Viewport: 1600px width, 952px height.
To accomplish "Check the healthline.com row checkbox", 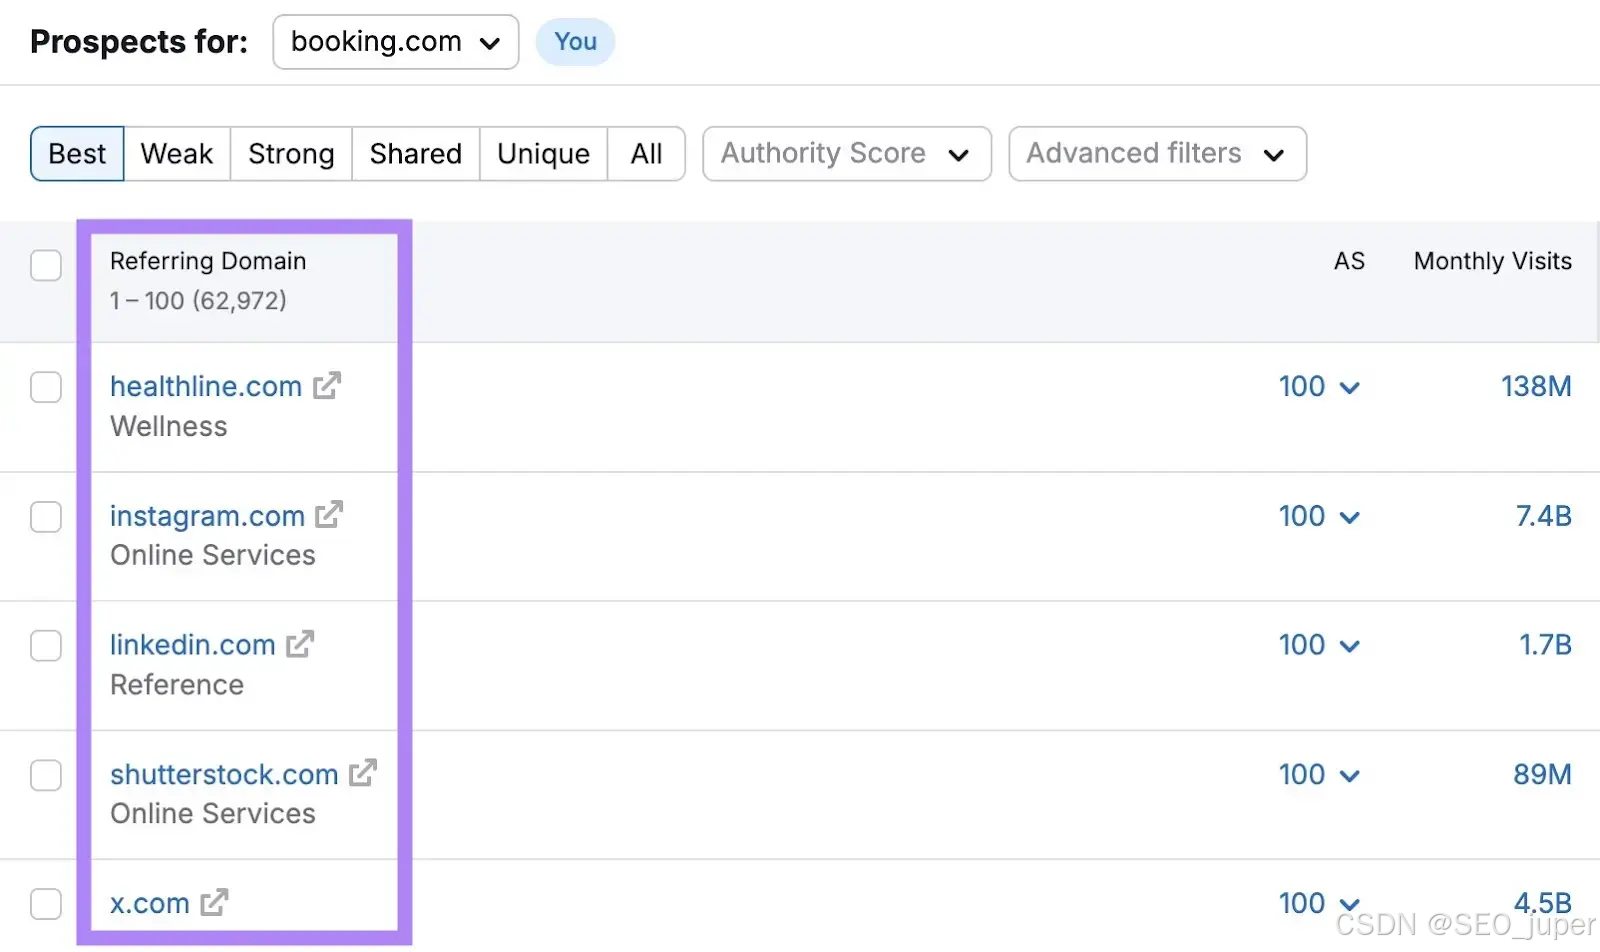I will click(x=46, y=387).
